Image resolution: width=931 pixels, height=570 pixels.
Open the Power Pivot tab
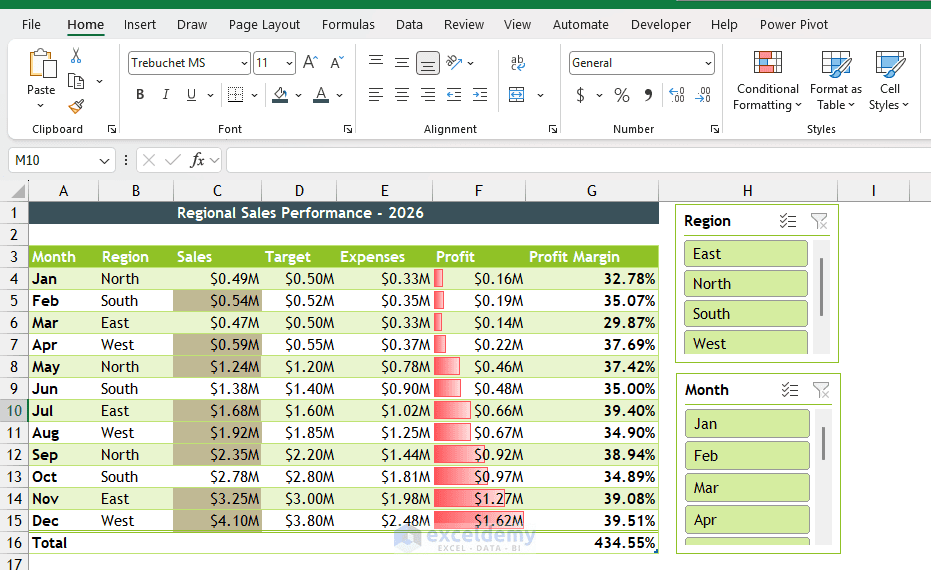tap(793, 24)
